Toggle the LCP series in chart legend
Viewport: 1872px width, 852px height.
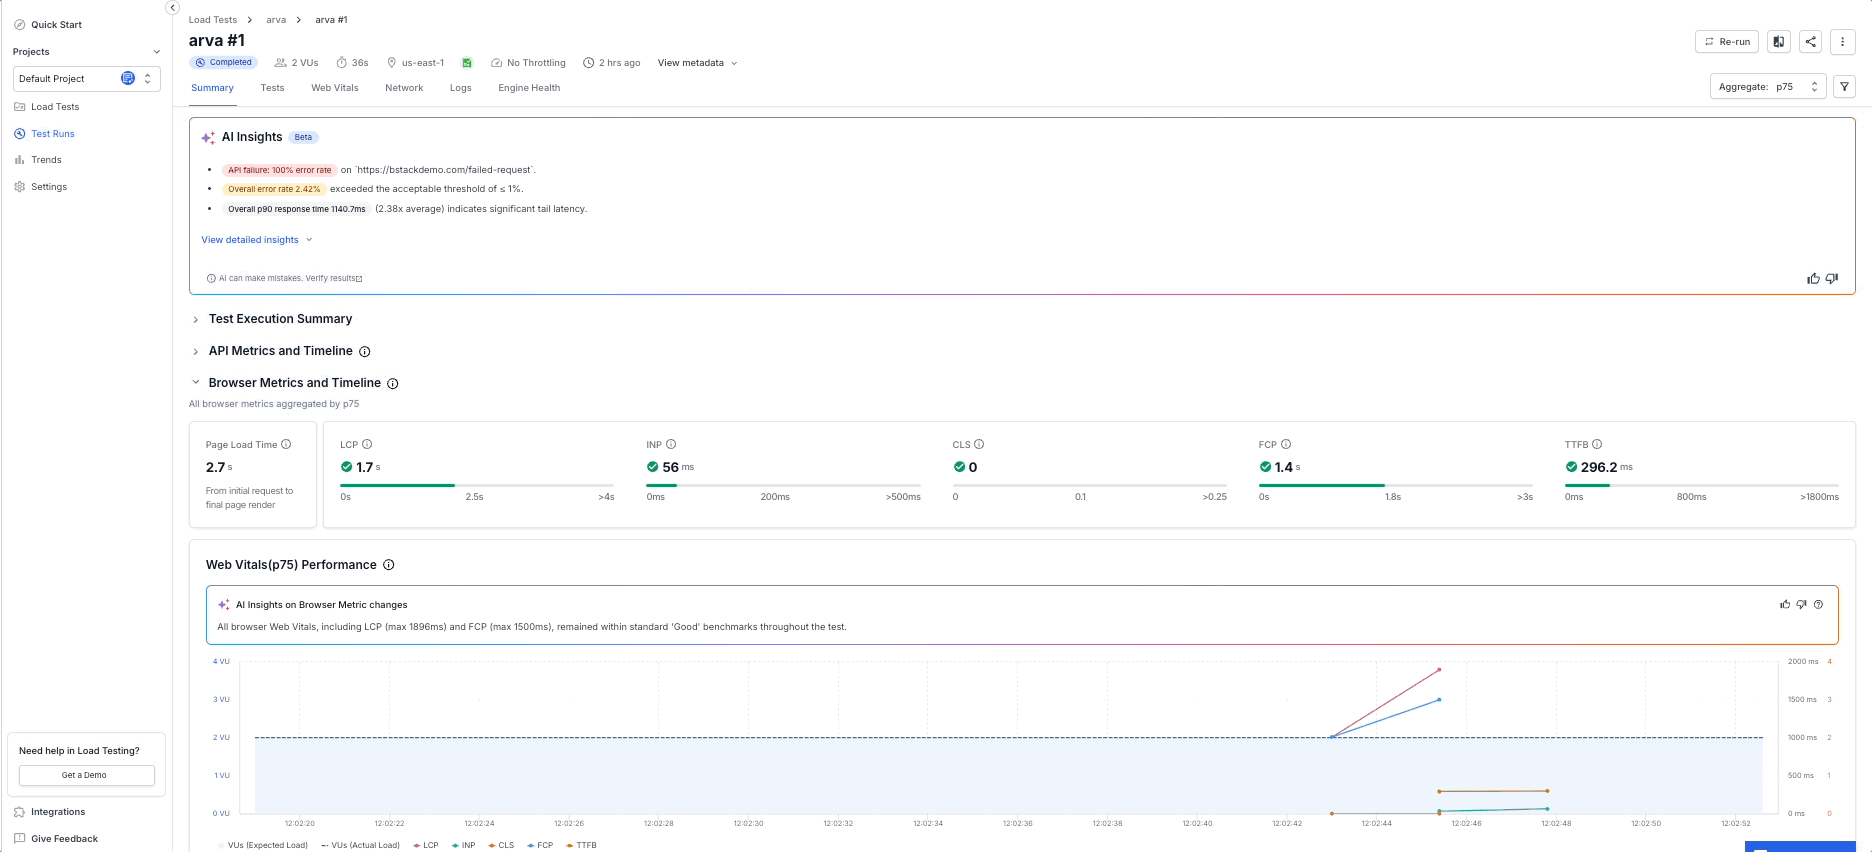(426, 845)
